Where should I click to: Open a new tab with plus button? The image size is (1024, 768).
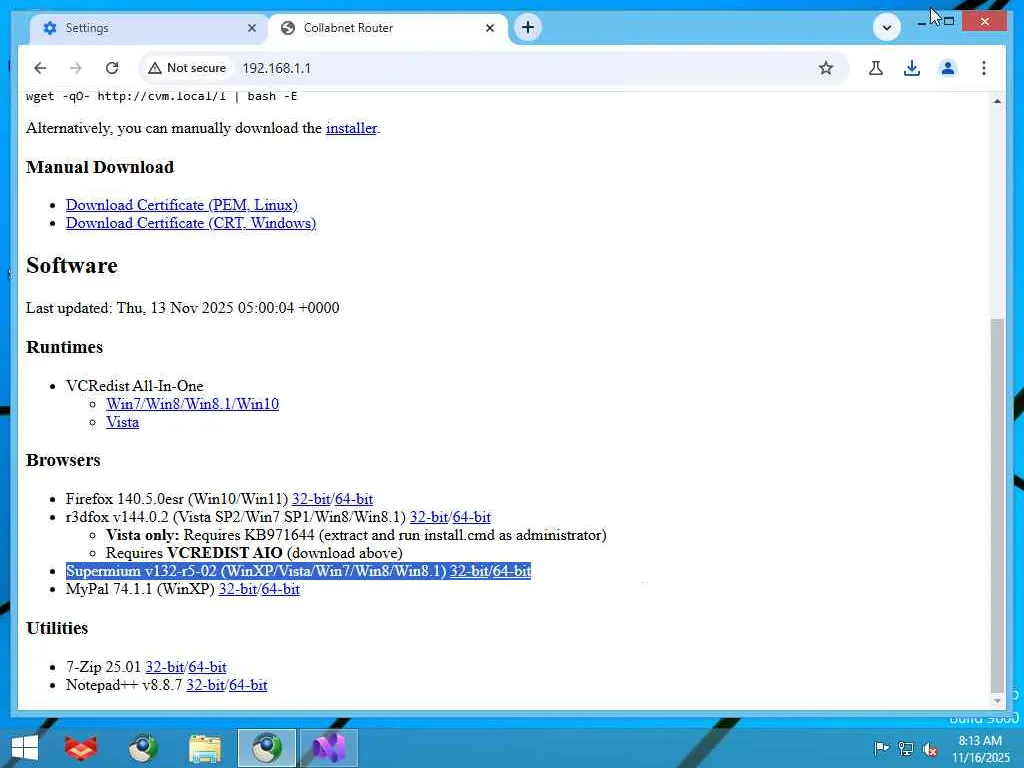pos(528,27)
